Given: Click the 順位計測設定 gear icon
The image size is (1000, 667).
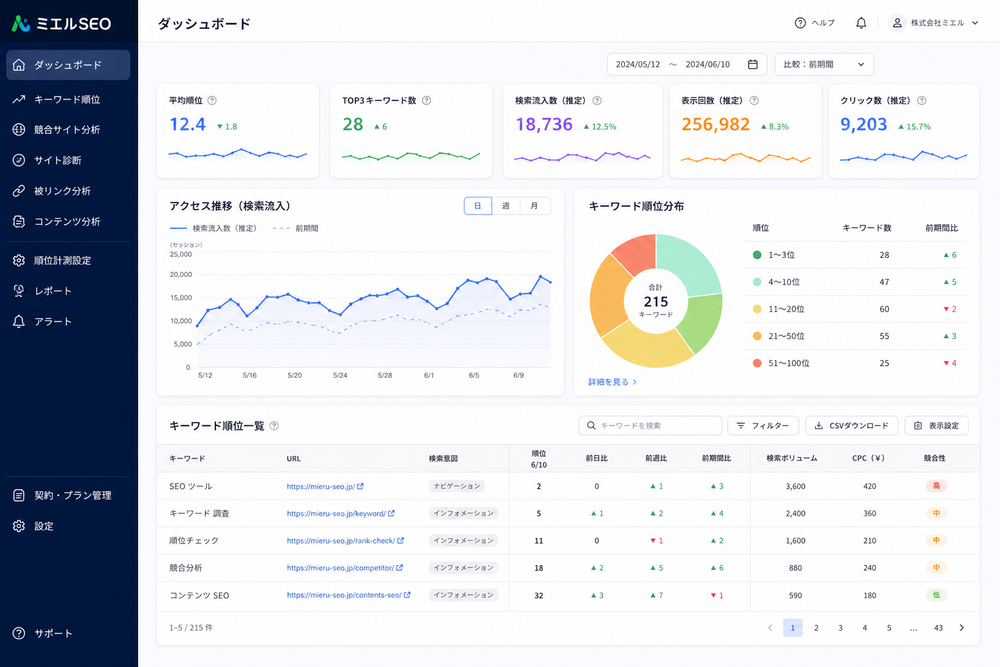Looking at the screenshot, I should tap(19, 260).
